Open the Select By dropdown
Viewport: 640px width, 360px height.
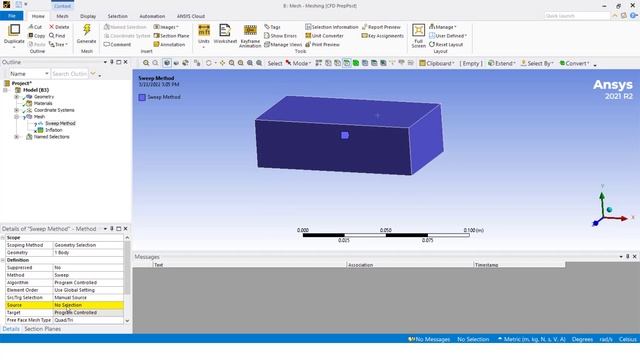(x=537, y=63)
